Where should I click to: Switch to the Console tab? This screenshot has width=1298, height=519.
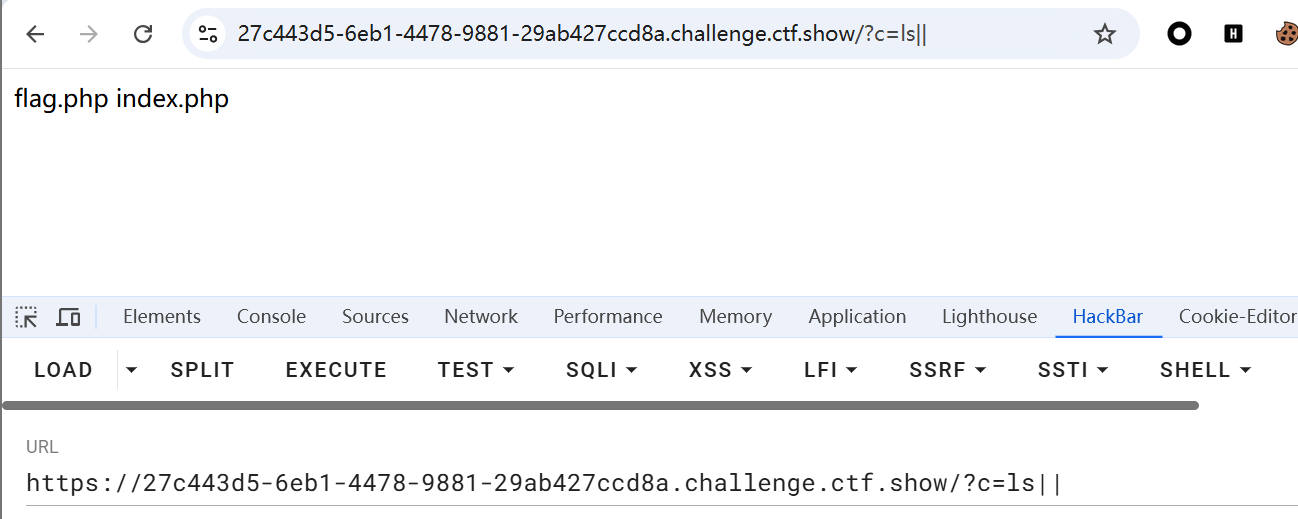coord(271,317)
